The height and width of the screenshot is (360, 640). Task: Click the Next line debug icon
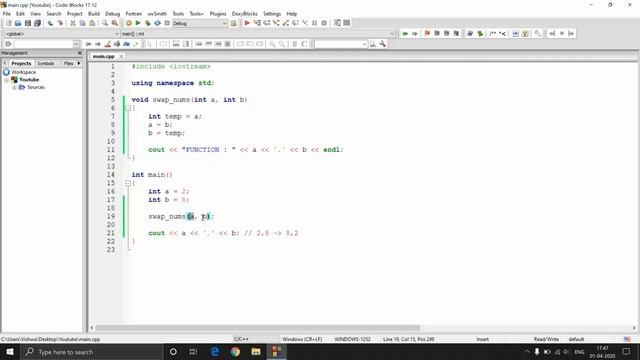pyautogui.click(x=267, y=23)
